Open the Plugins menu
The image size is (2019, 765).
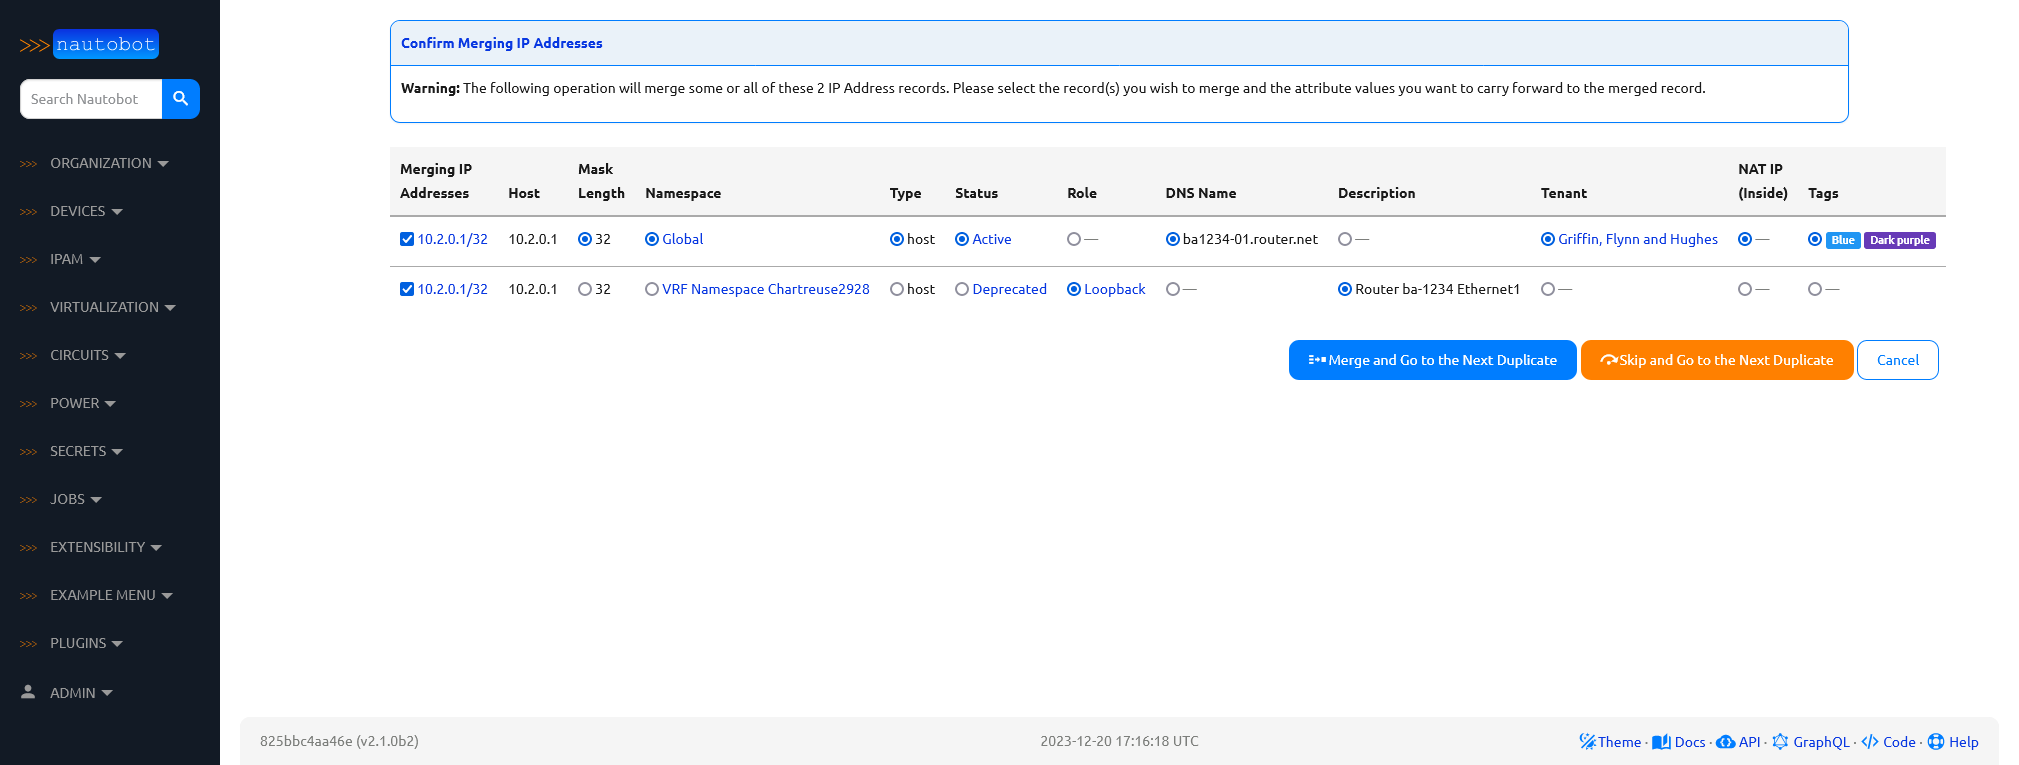click(x=86, y=643)
